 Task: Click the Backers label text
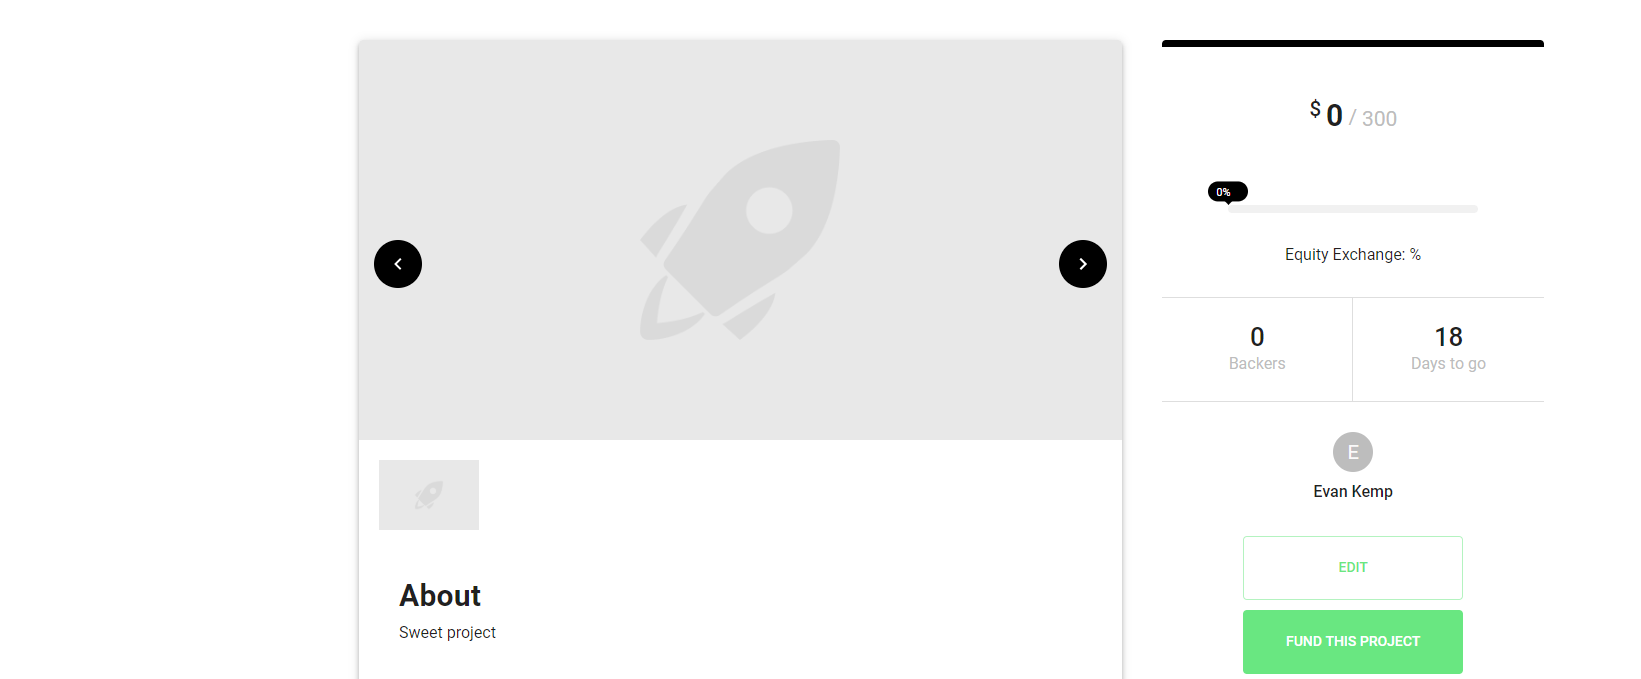point(1257,364)
